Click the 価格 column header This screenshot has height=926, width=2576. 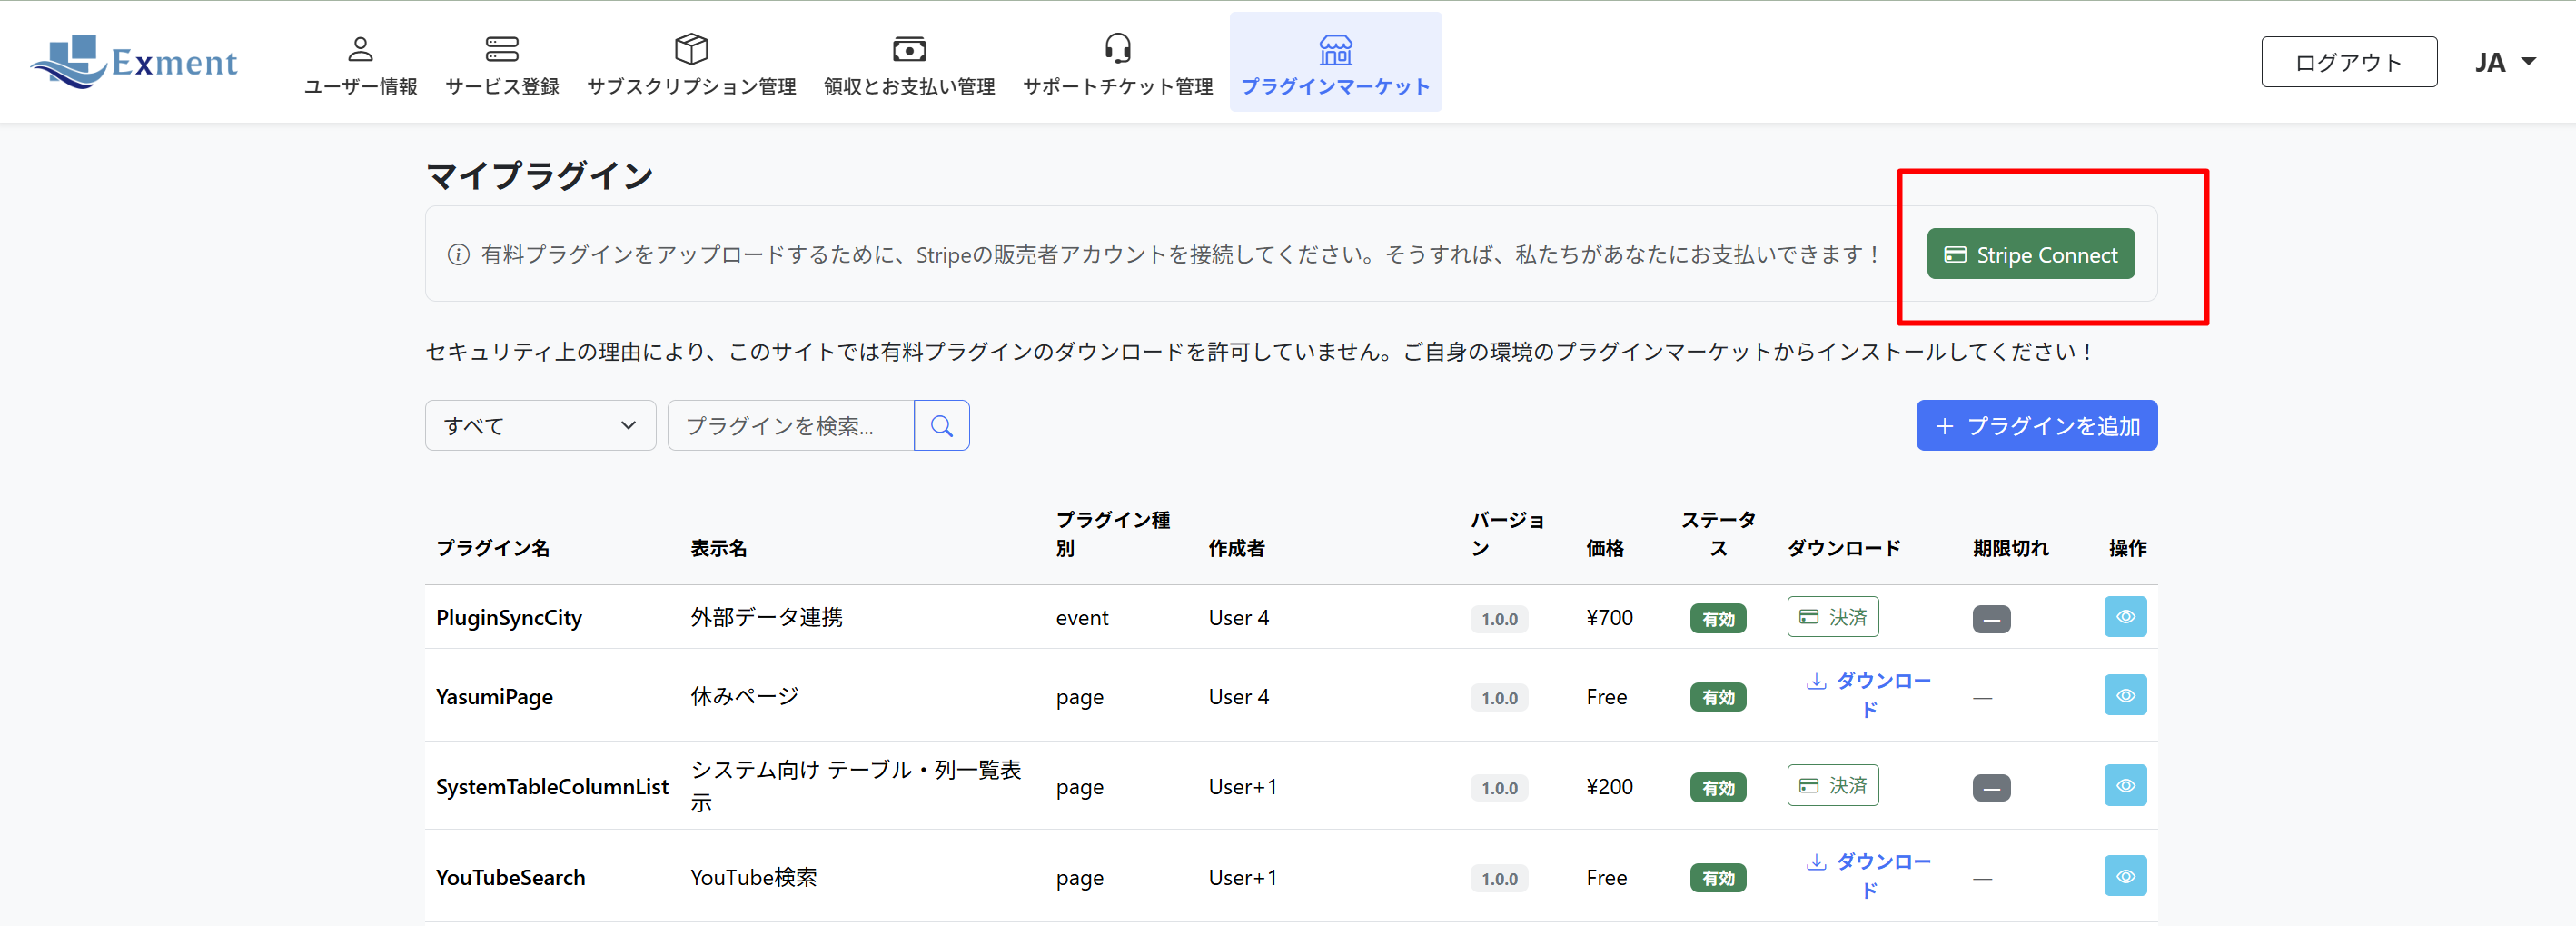pyautogui.click(x=1605, y=548)
